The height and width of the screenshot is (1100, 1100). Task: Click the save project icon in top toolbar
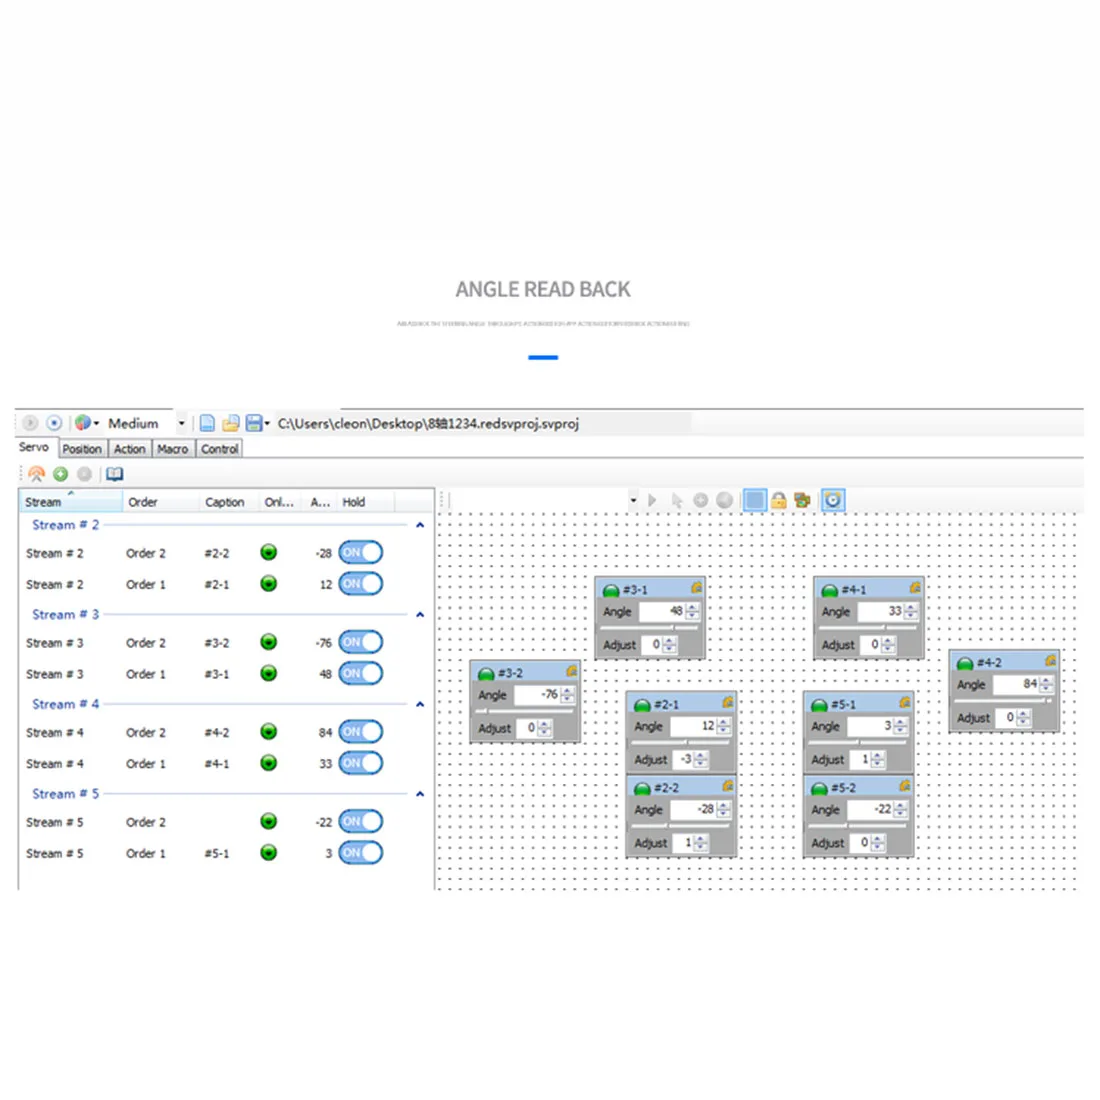[253, 423]
